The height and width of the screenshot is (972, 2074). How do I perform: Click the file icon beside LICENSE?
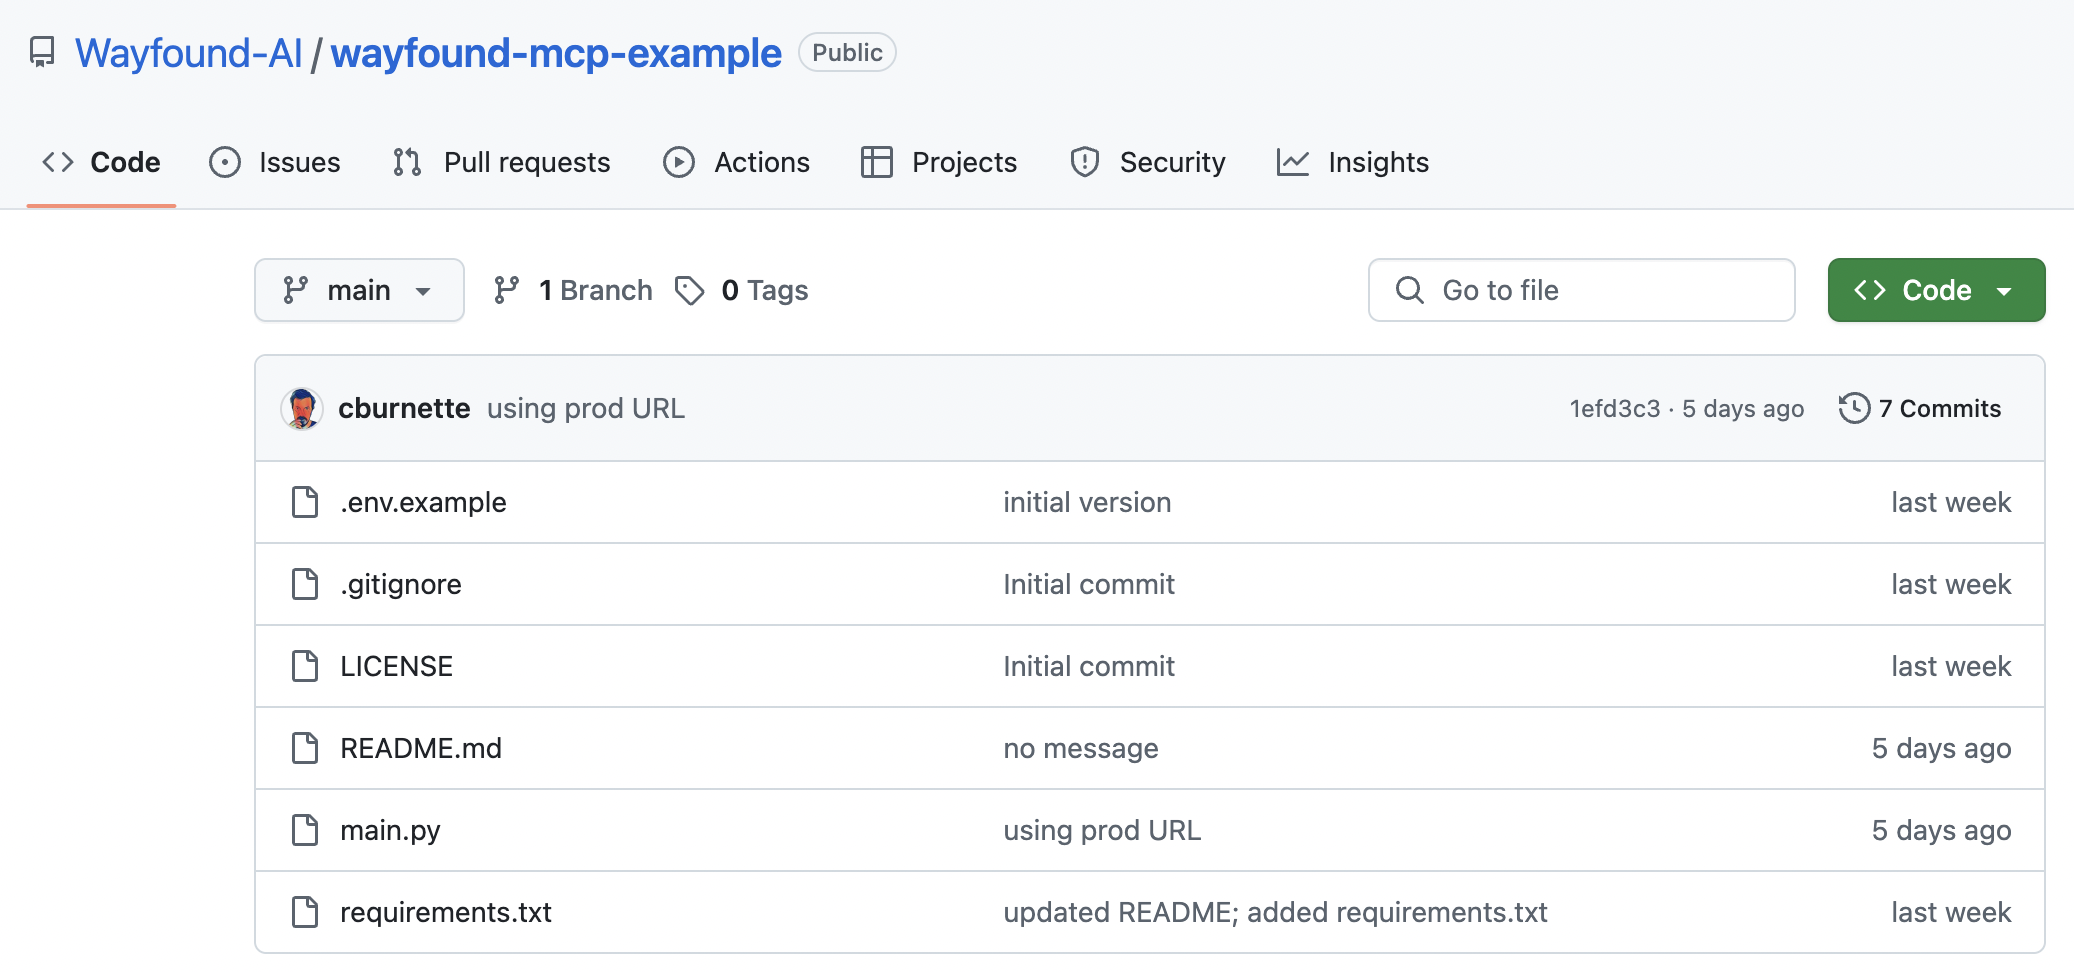(x=305, y=666)
